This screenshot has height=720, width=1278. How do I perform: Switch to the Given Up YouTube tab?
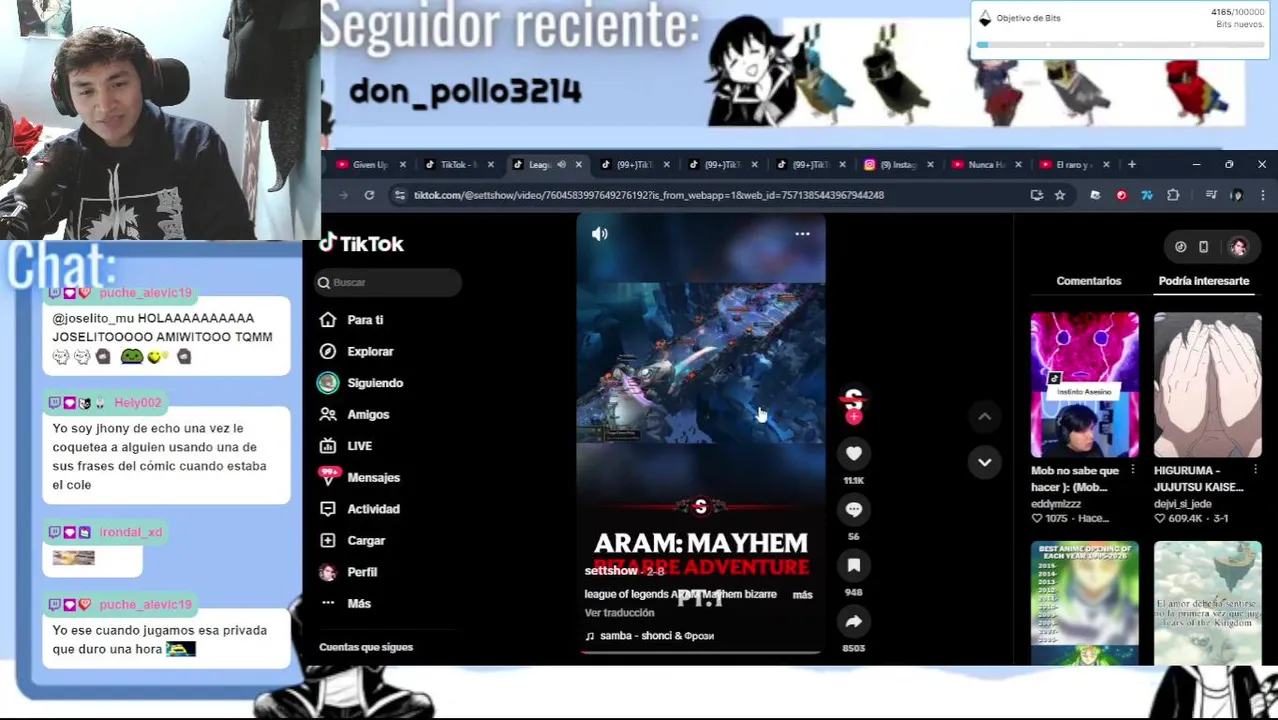[x=362, y=165]
